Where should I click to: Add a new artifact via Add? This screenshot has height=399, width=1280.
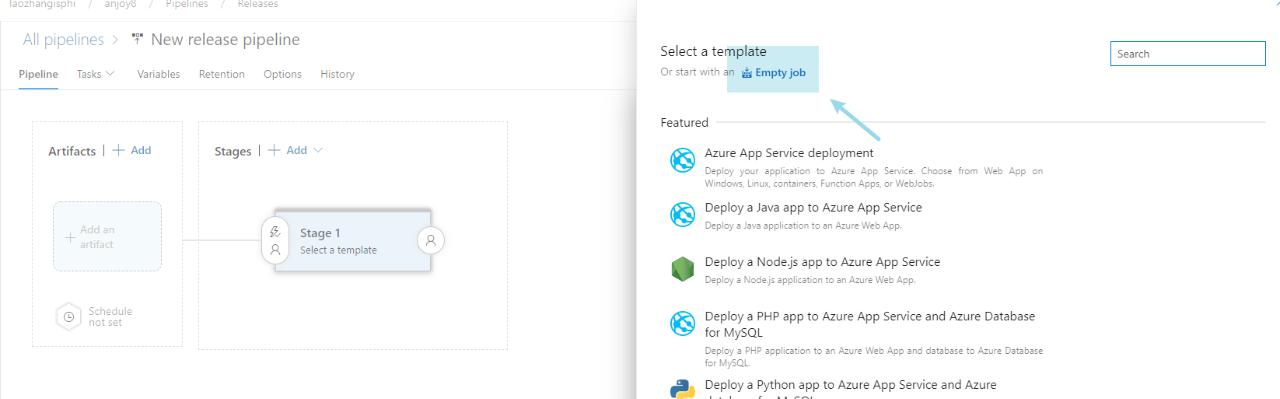(x=131, y=150)
